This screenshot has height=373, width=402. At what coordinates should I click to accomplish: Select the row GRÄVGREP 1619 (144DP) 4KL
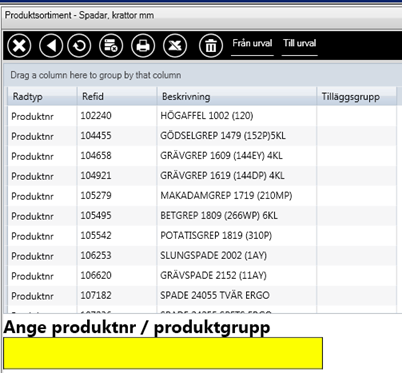[202, 176]
